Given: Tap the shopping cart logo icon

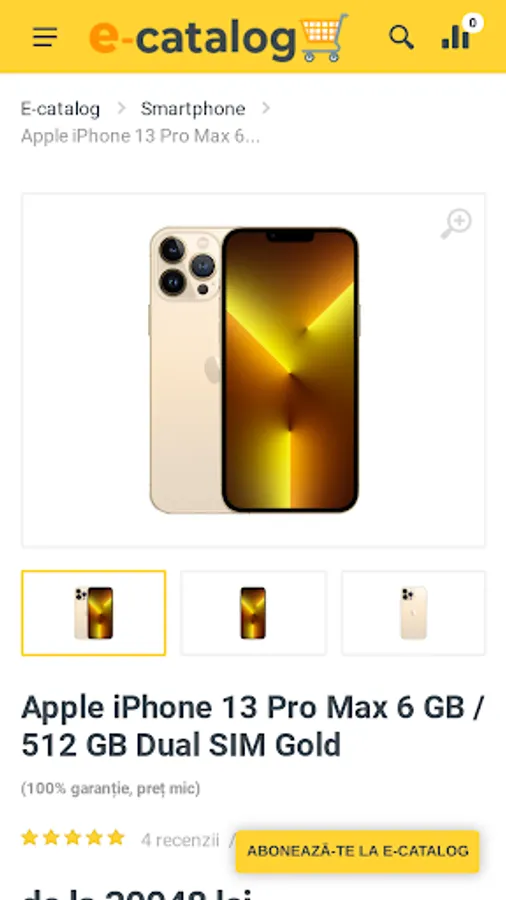Looking at the screenshot, I should point(325,37).
